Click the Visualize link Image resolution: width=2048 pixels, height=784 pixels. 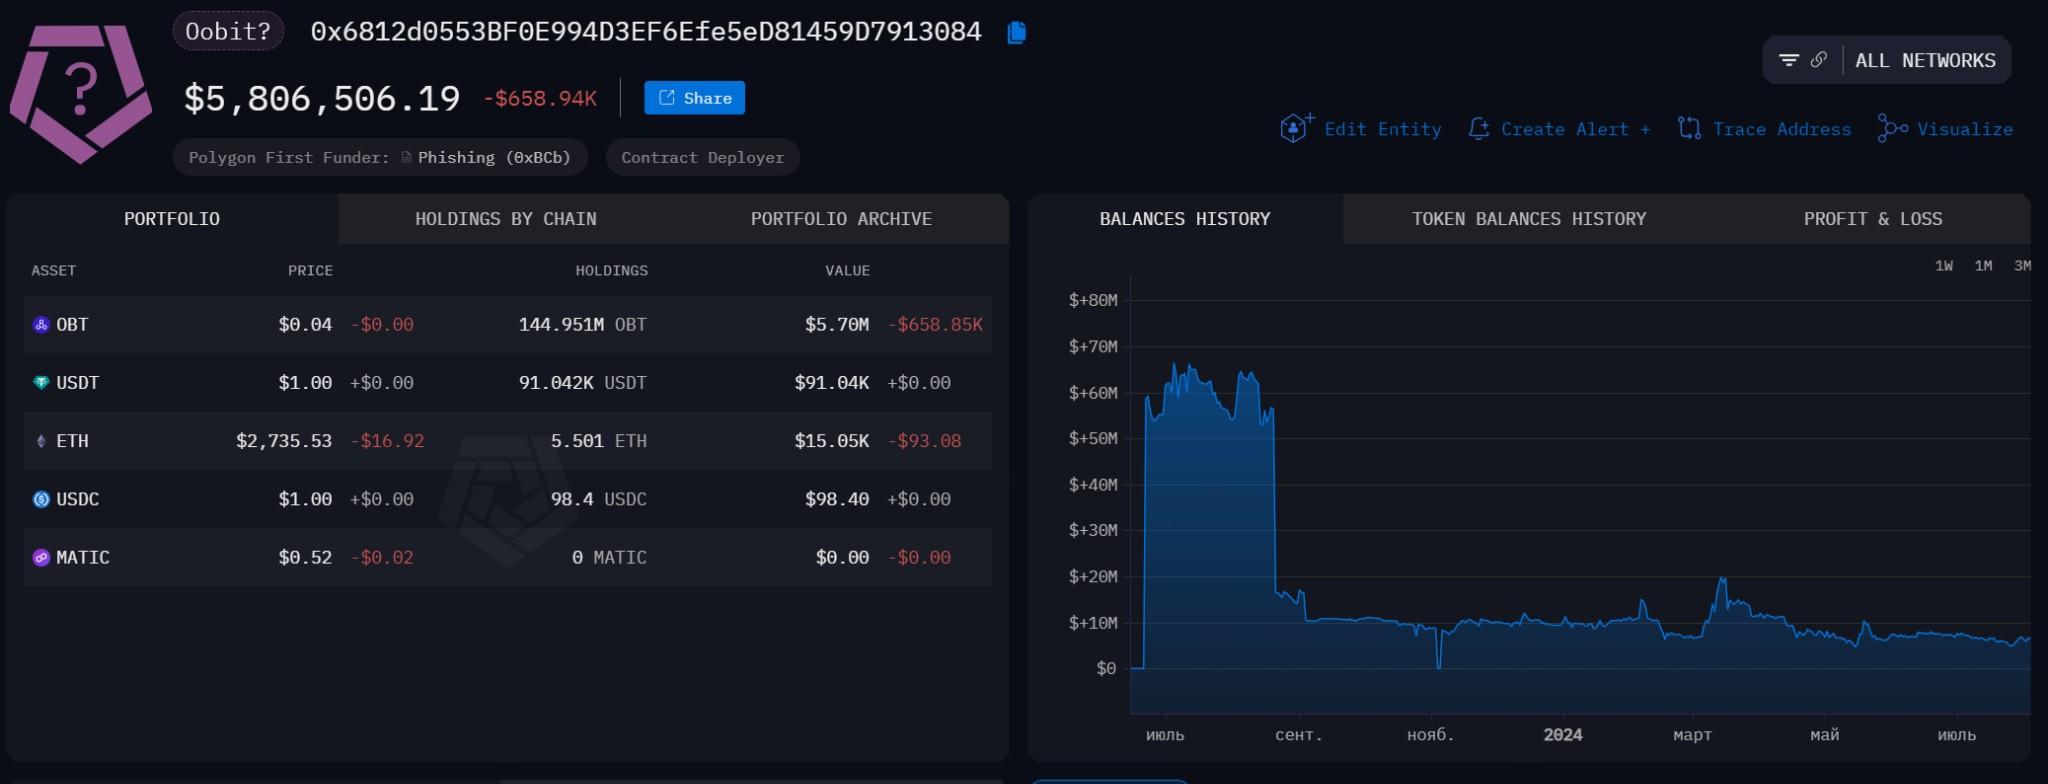point(1965,129)
